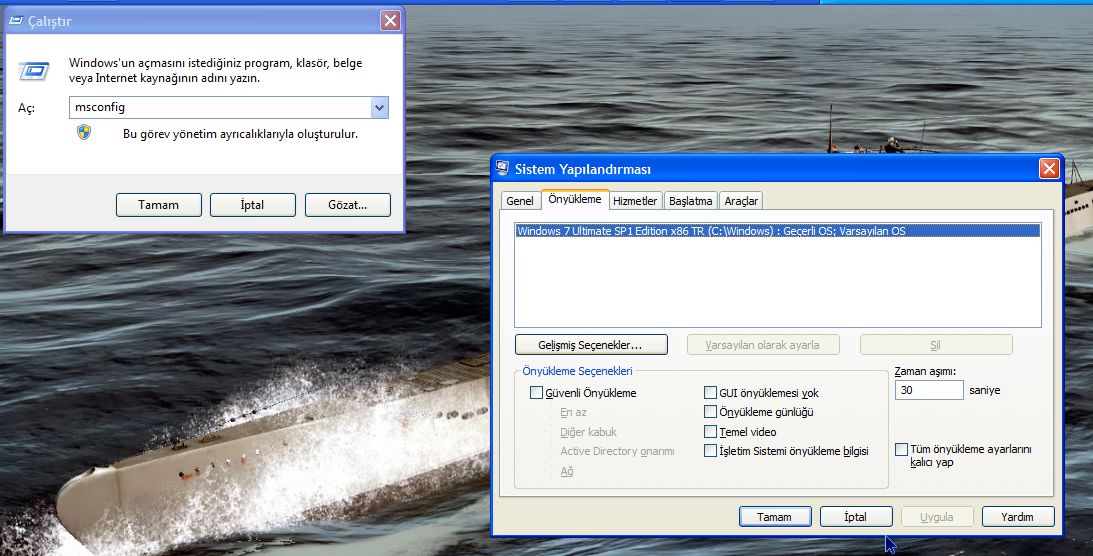Click the Zaman aşımı field showing 30
Viewport: 1093px width, 556px height.
coord(929,390)
